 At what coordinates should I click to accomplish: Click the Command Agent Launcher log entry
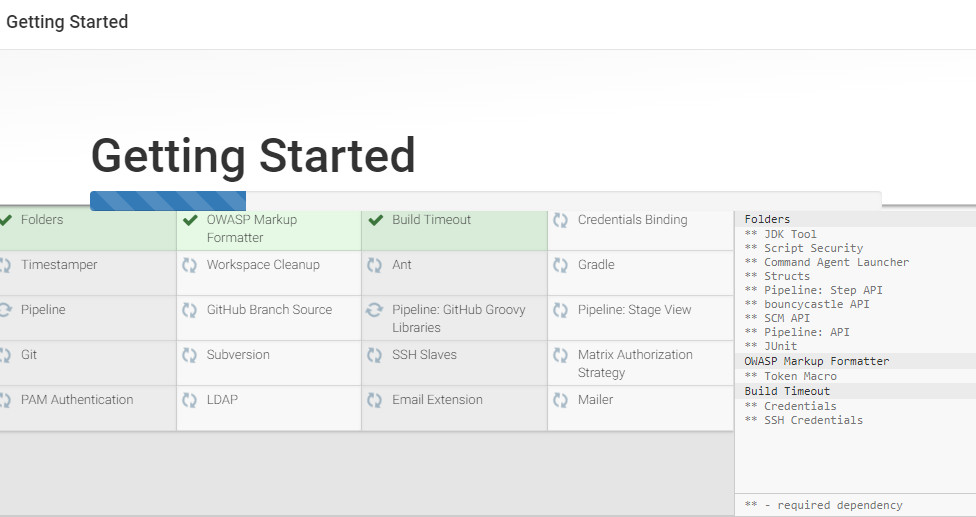coord(827,262)
